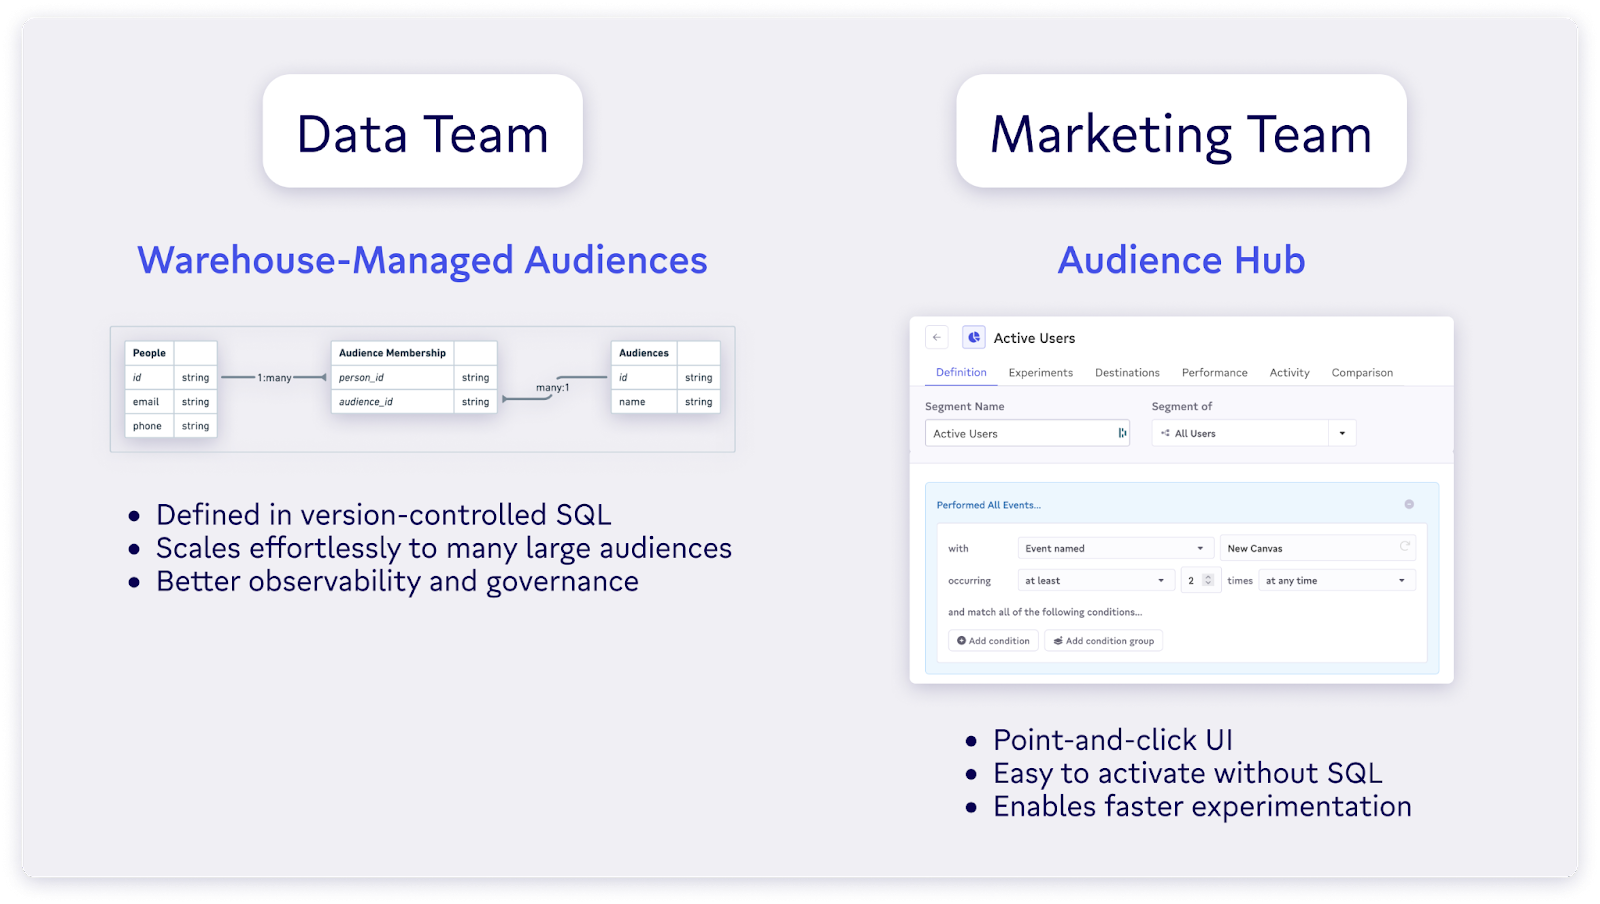The width and height of the screenshot is (1600, 904).
Task: Open the All Users segment dropdown
Action: click(1240, 433)
